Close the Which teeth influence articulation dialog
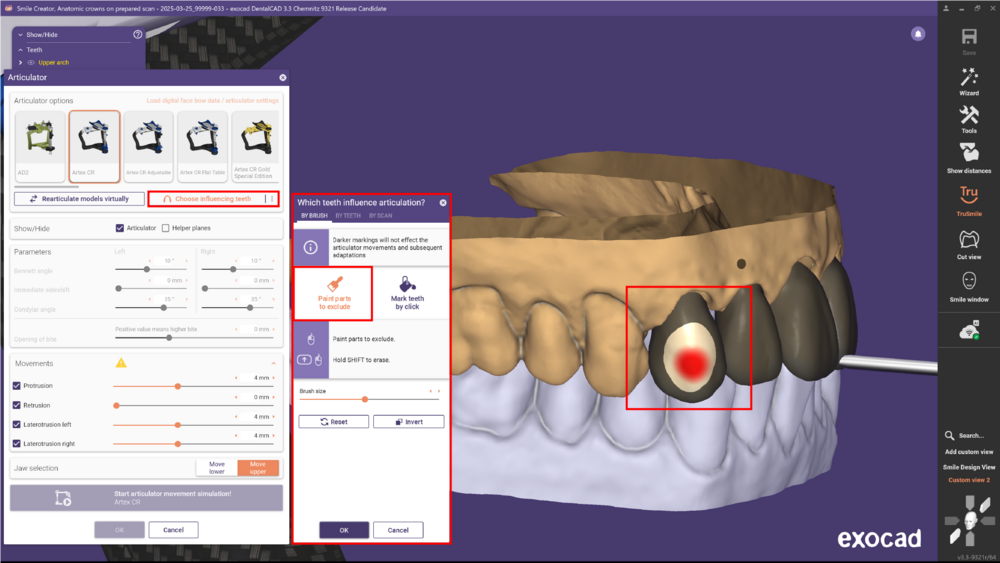The width and height of the screenshot is (1000, 563). click(443, 203)
